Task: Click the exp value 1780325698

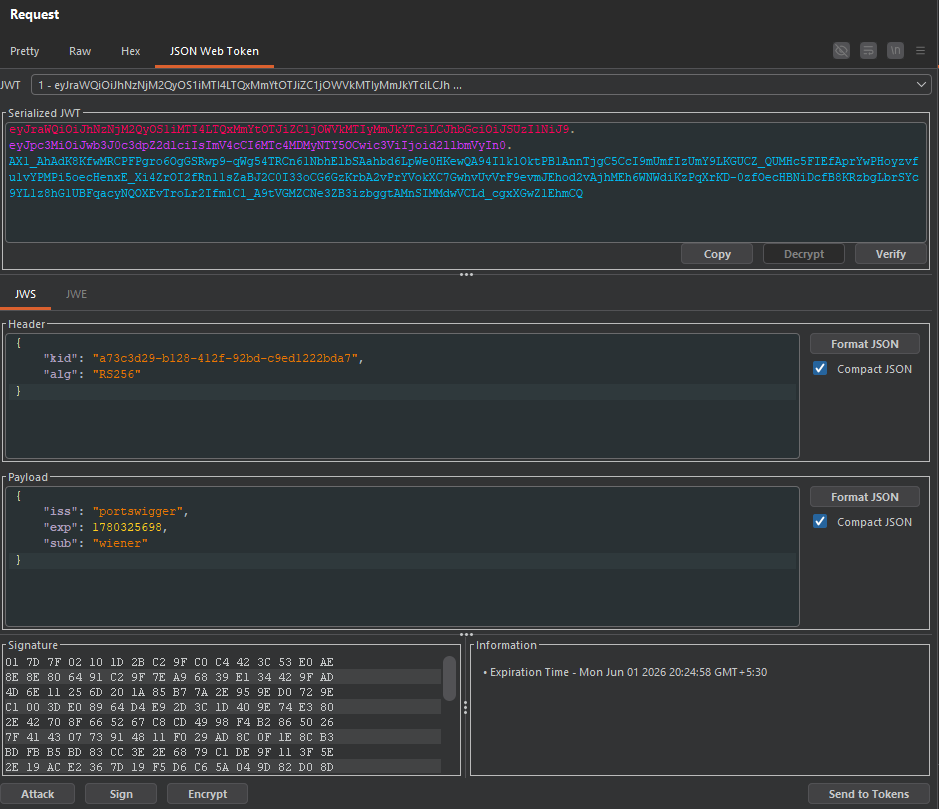Action: point(127,528)
